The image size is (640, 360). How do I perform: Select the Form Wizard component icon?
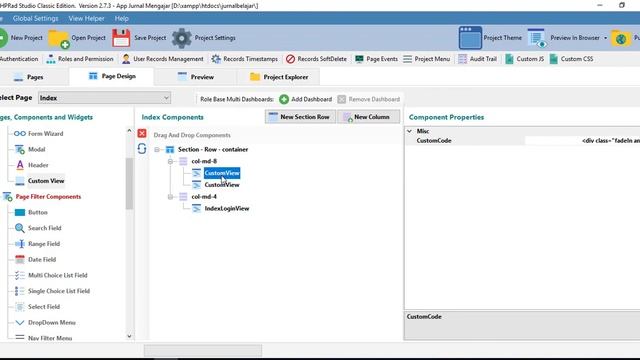coord(20,133)
